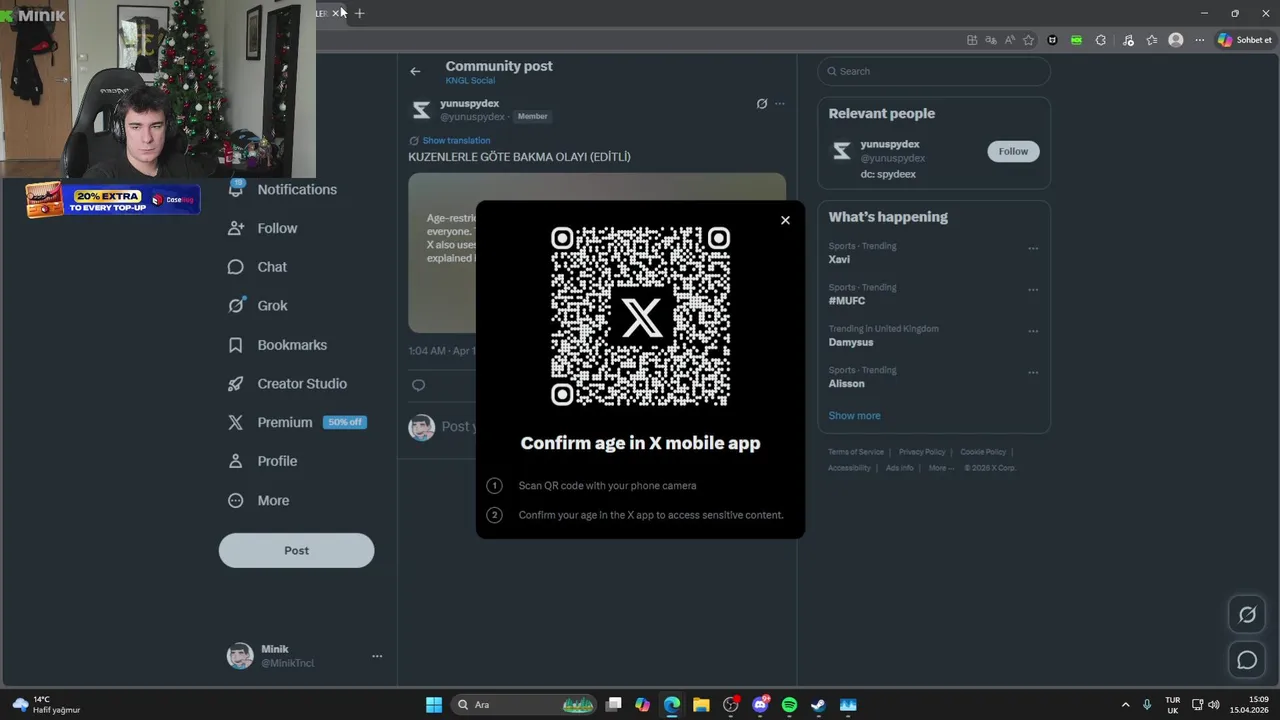Close the age confirmation QR popup
The width and height of the screenshot is (1280, 720).
pos(785,220)
